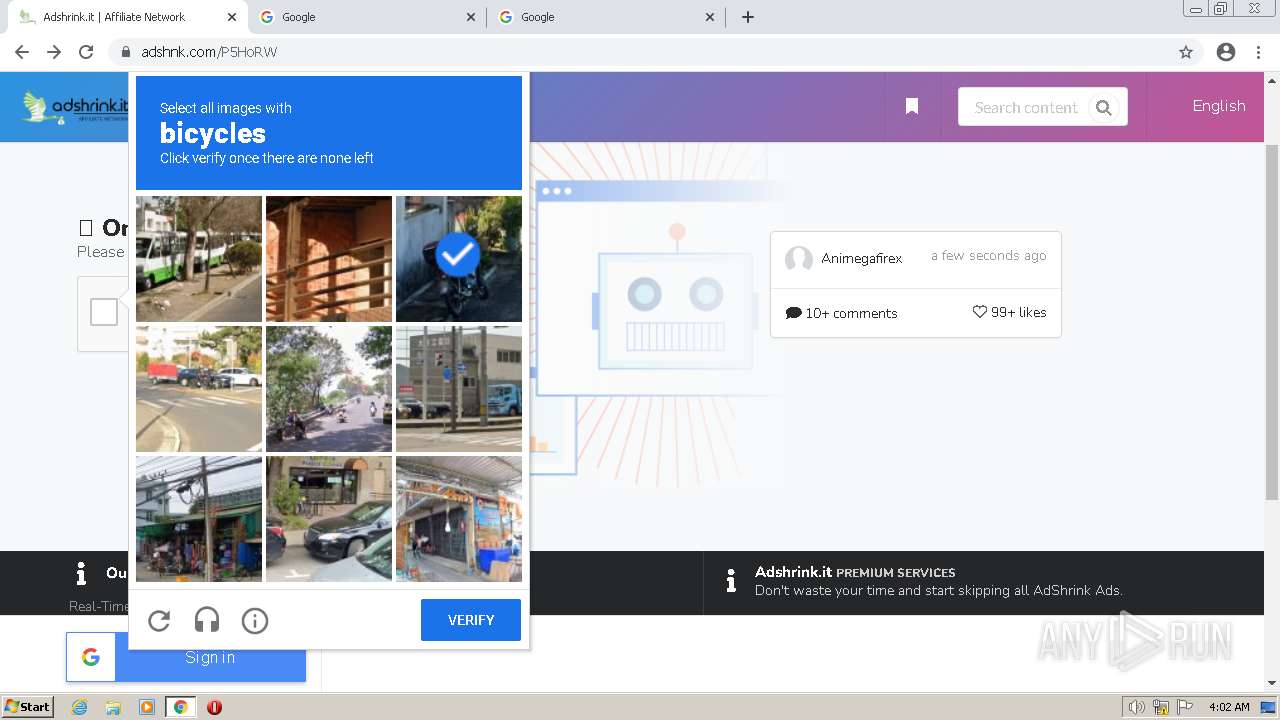Open the Windows Start menu
Screen dimensions: 1280x720
(28, 707)
